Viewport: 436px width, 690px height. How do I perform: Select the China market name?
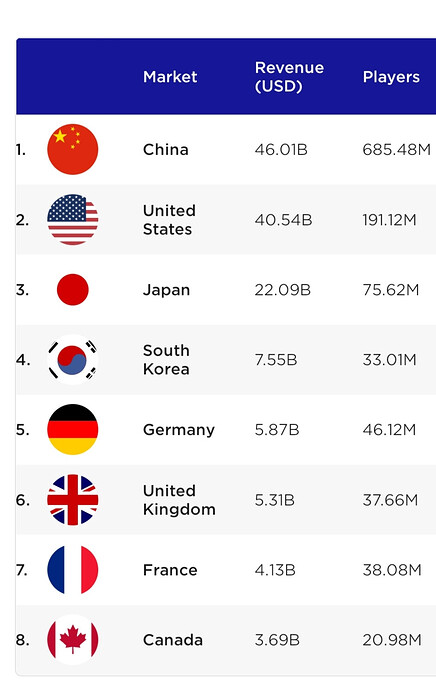[166, 150]
